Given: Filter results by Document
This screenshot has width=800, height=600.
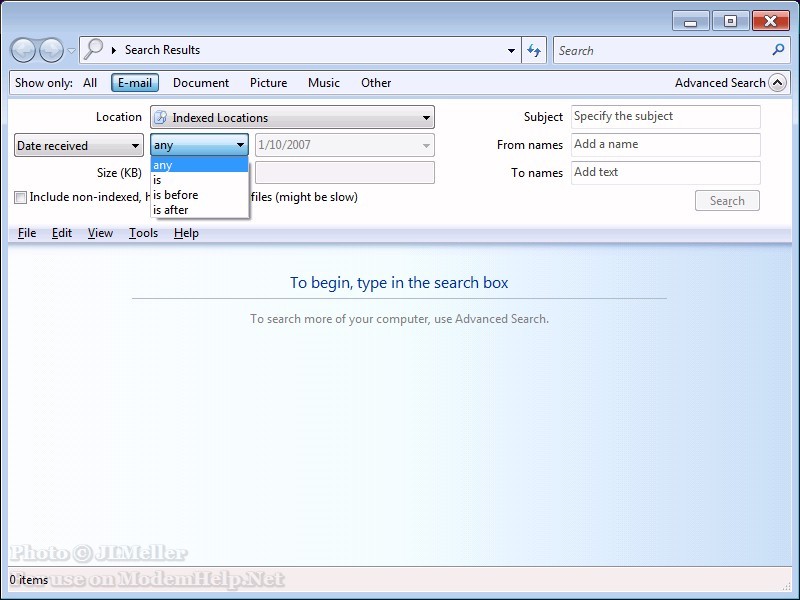Looking at the screenshot, I should tap(201, 83).
